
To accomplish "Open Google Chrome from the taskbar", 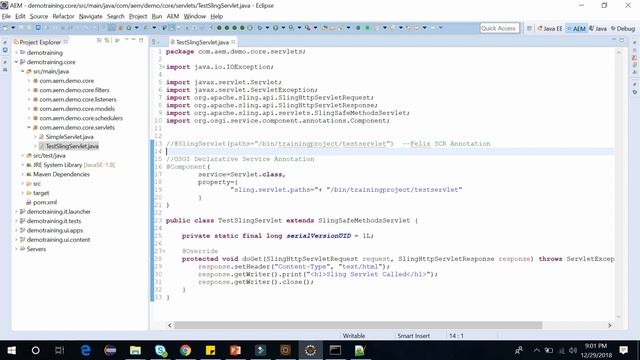I will (x=185, y=350).
